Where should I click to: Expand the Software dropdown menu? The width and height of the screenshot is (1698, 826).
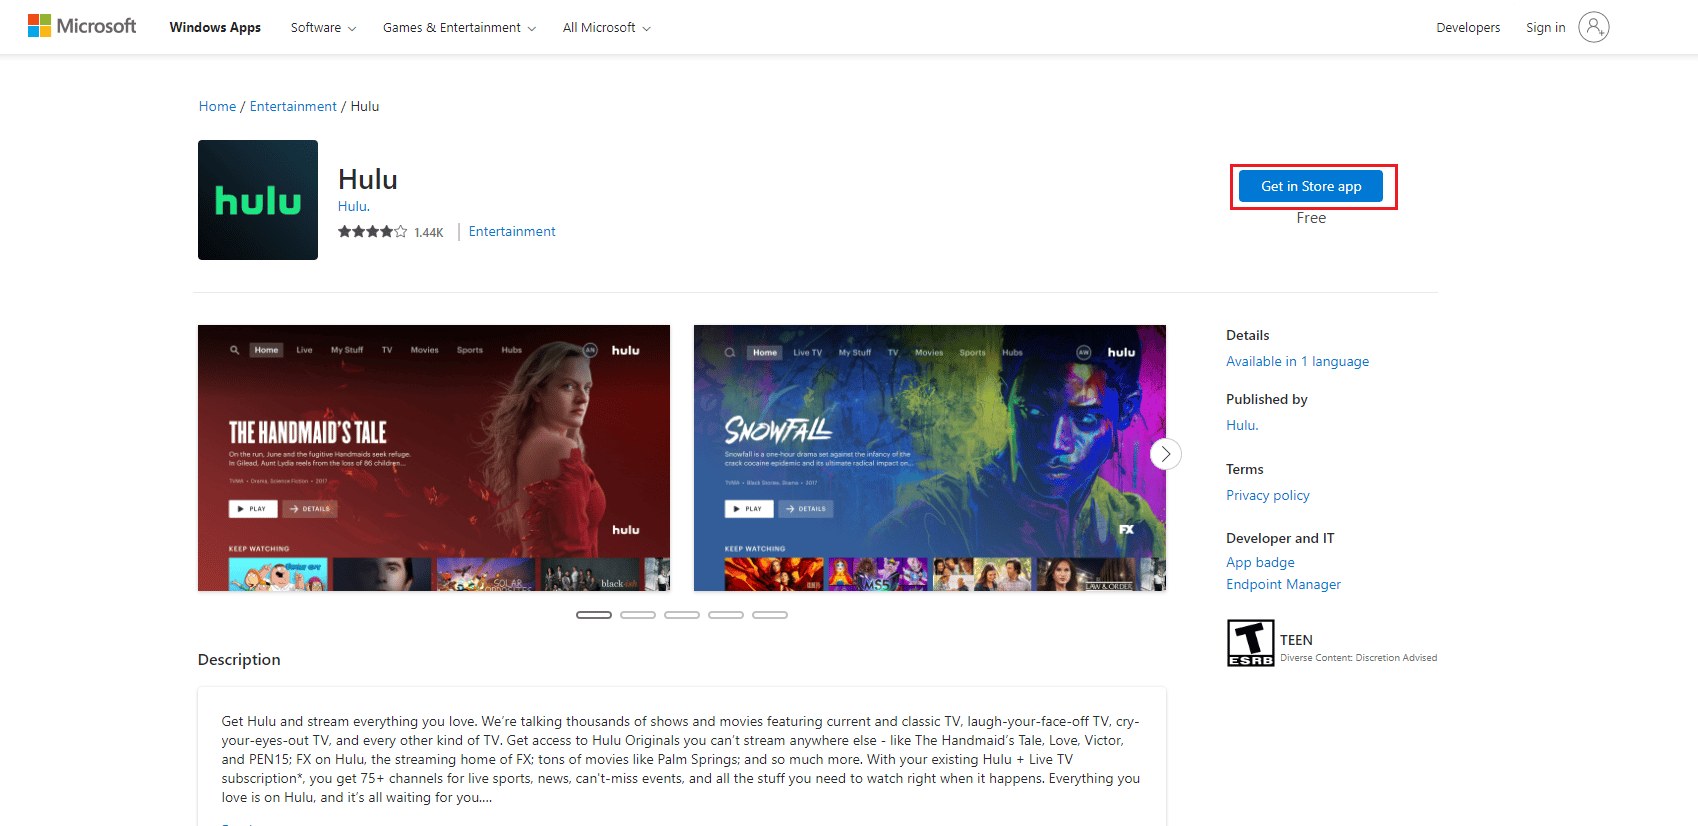(x=323, y=28)
